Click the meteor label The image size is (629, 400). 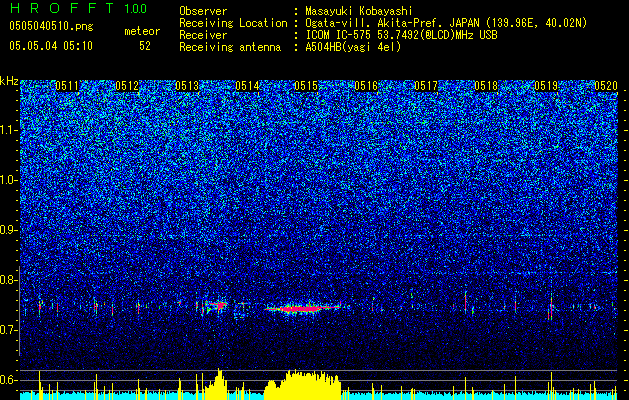142,31
